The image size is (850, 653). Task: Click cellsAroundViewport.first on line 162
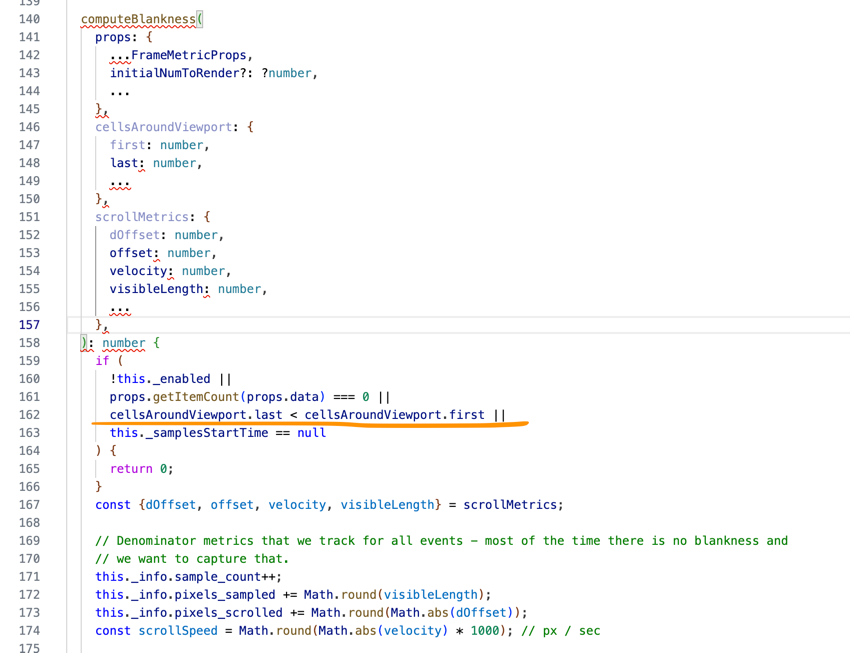point(394,415)
